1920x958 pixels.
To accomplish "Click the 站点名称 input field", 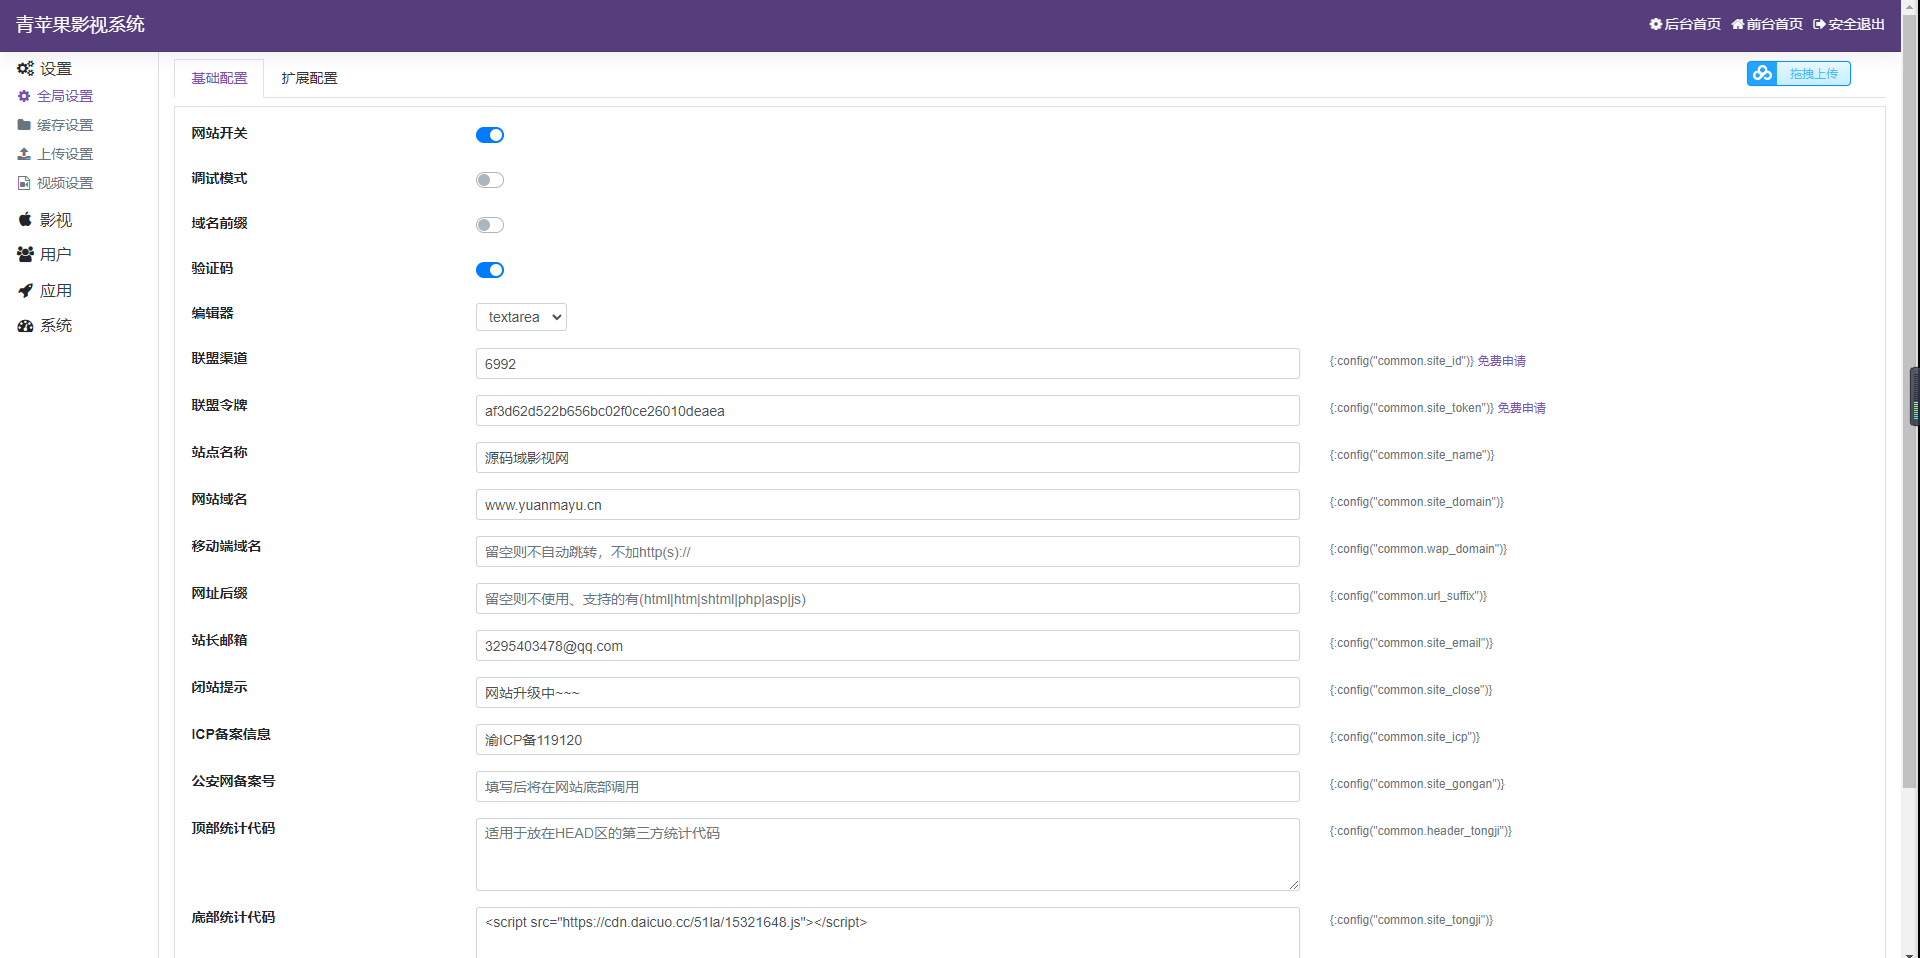I will tap(887, 458).
